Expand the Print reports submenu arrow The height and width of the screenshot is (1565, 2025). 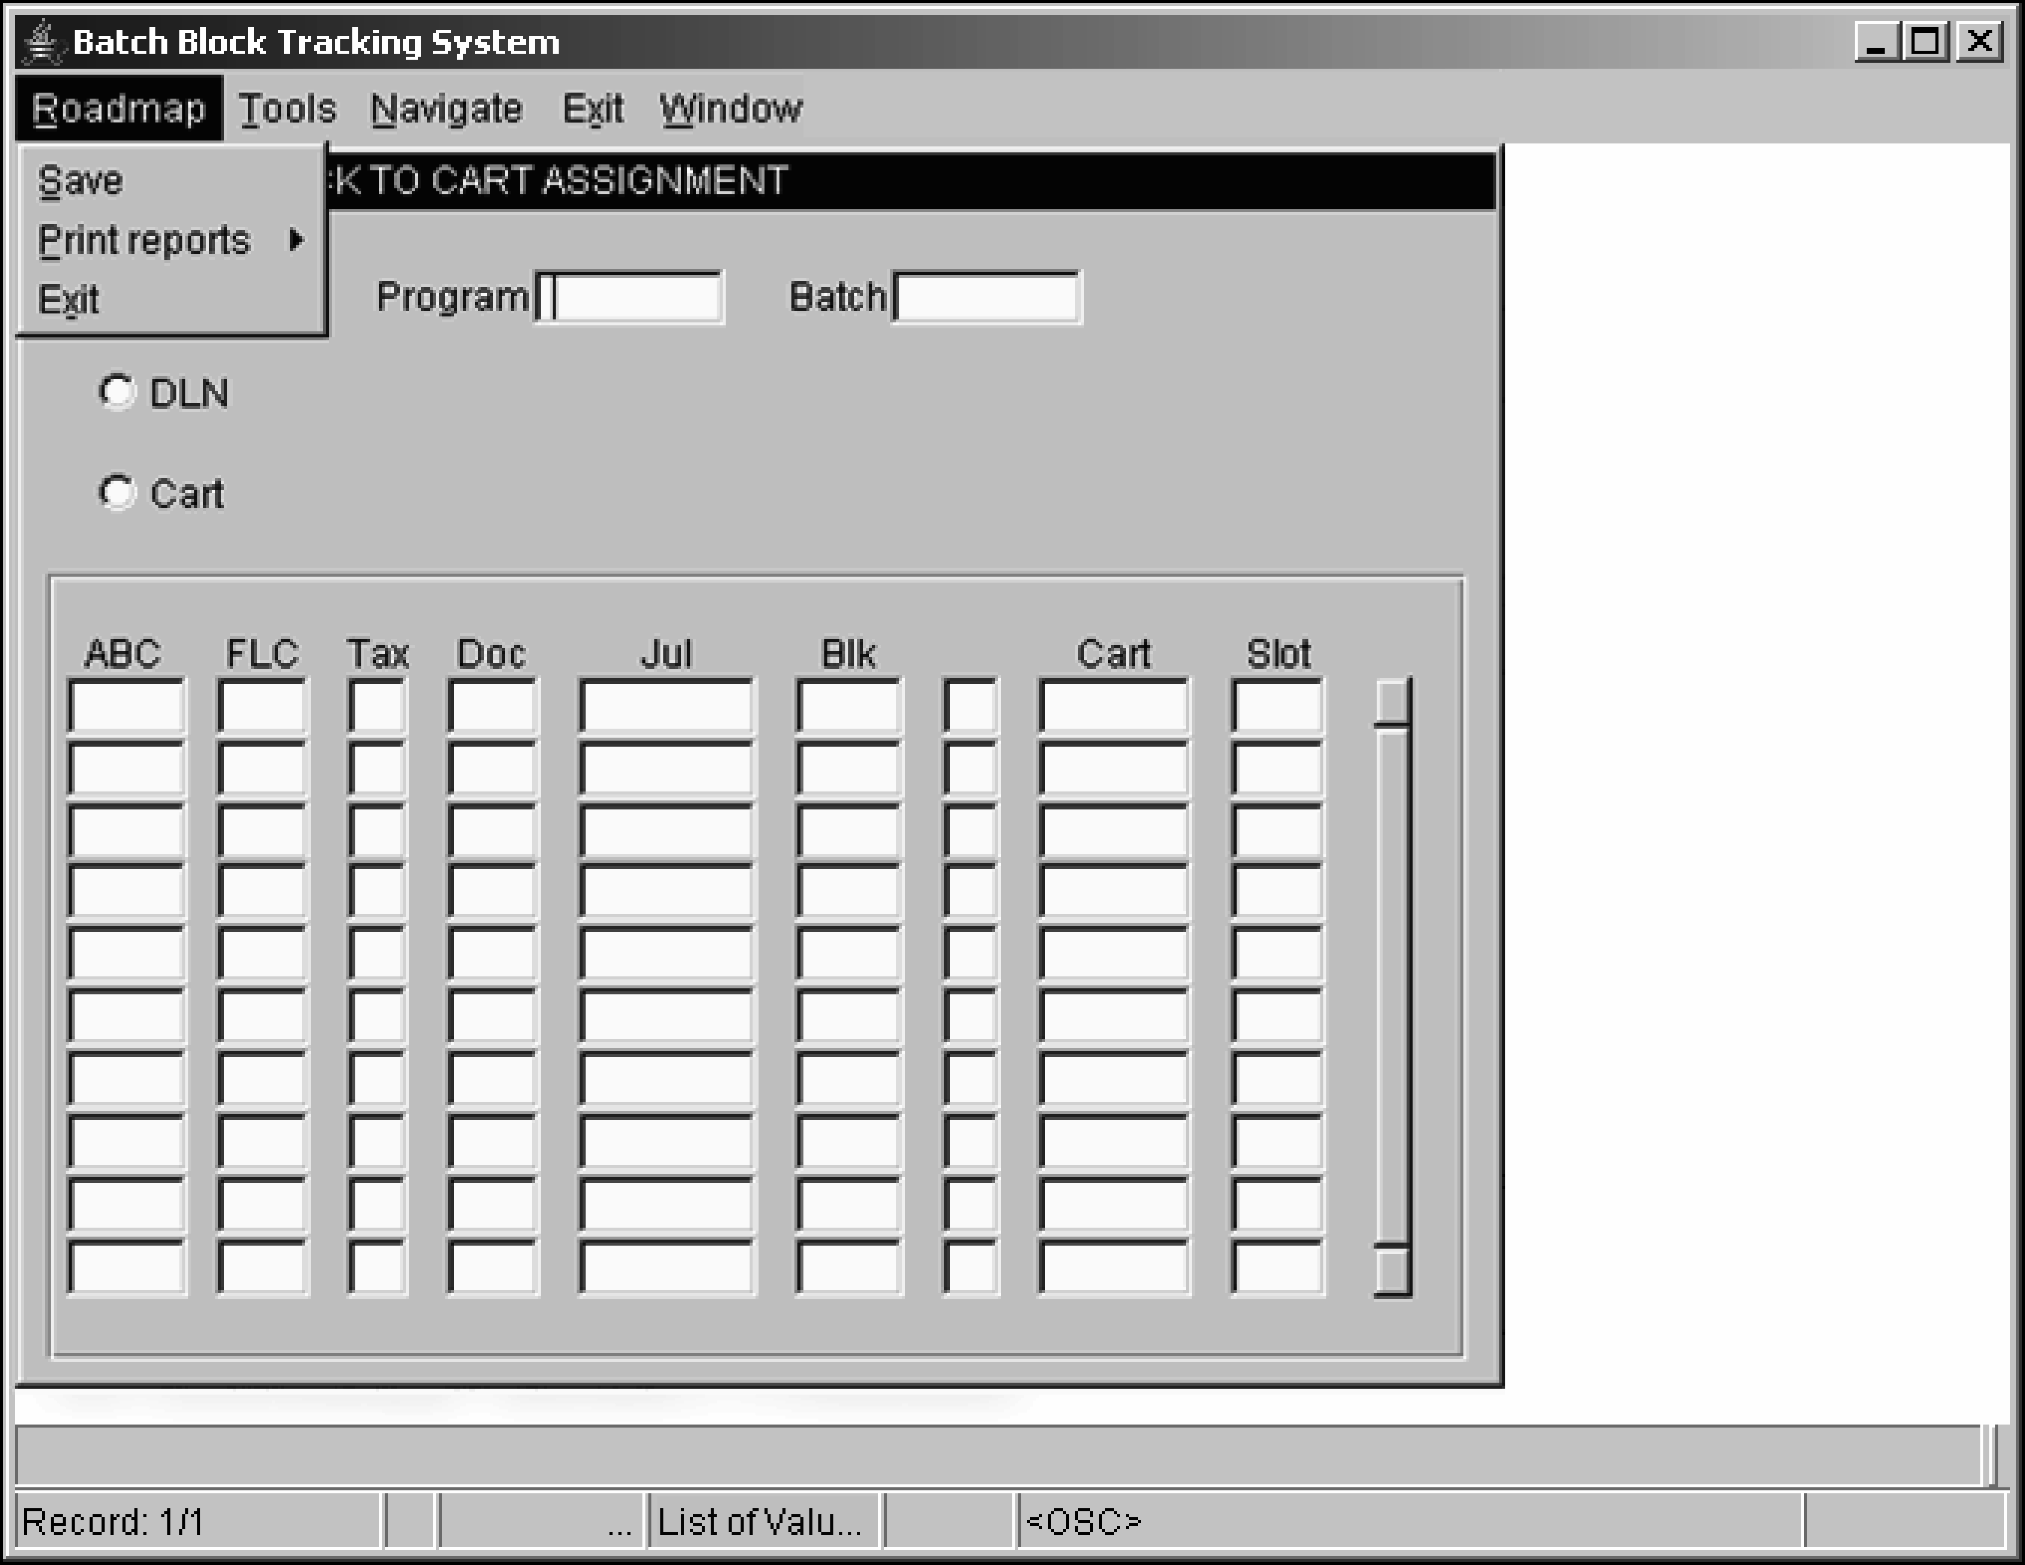[295, 240]
